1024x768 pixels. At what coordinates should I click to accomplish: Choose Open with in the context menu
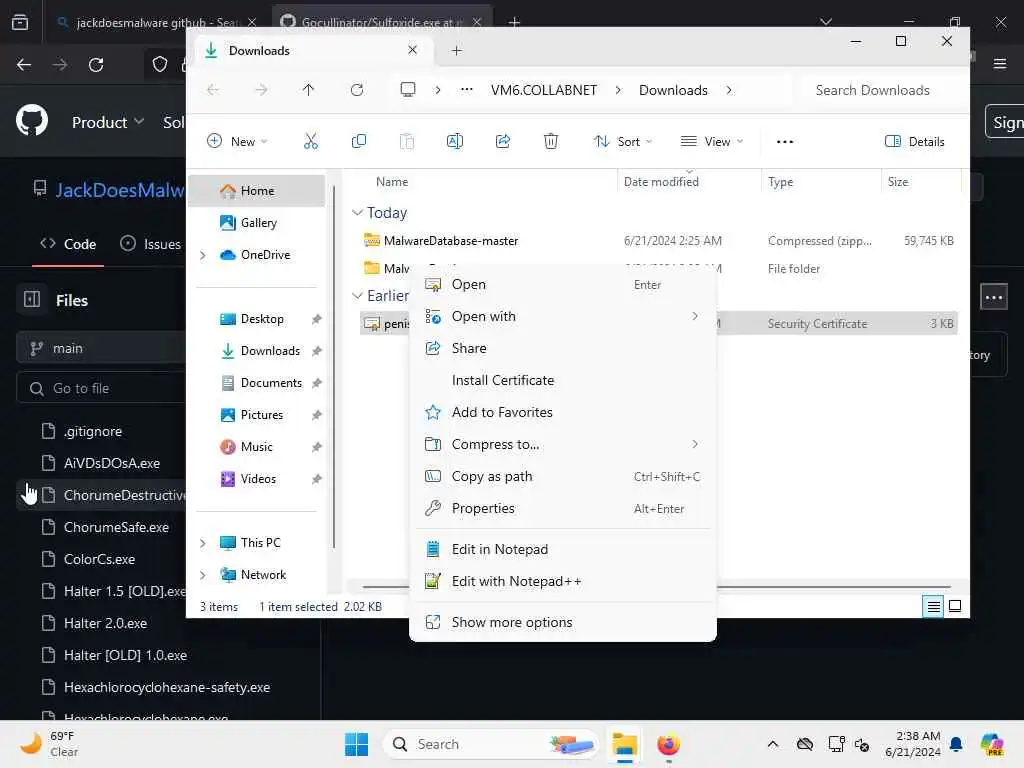point(562,317)
